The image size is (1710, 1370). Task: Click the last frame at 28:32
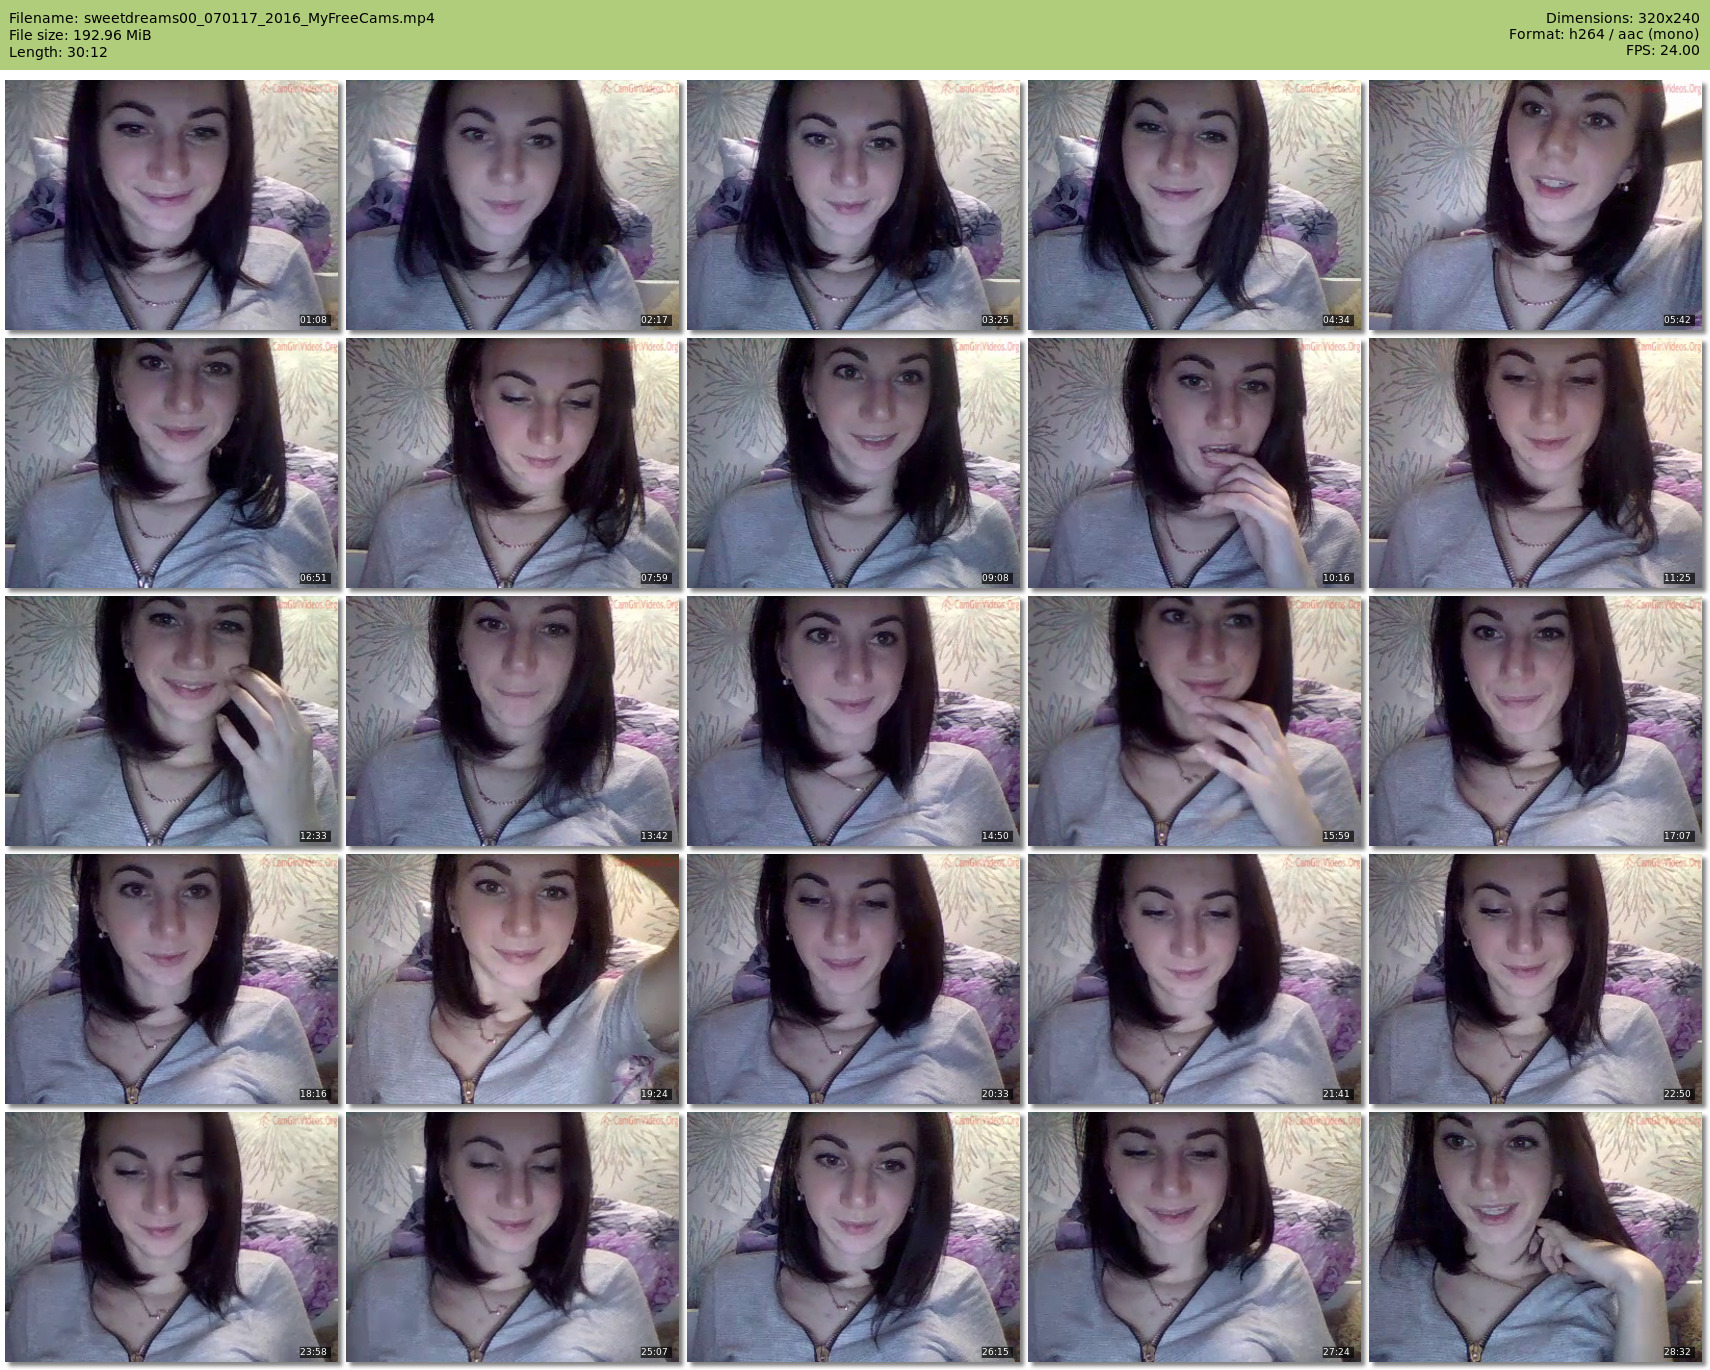(1535, 1237)
